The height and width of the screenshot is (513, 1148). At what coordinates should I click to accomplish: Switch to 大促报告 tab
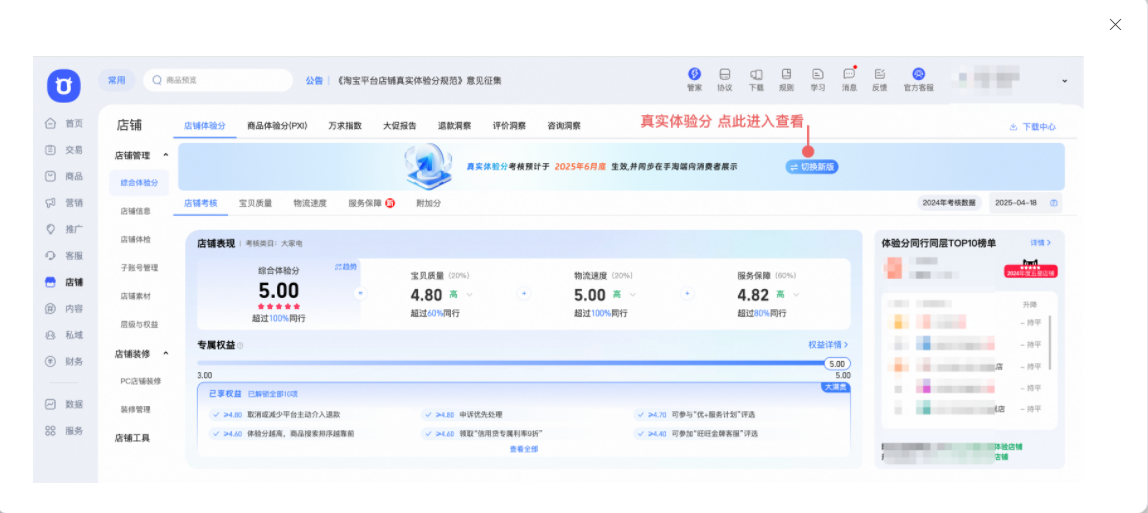tap(400, 126)
